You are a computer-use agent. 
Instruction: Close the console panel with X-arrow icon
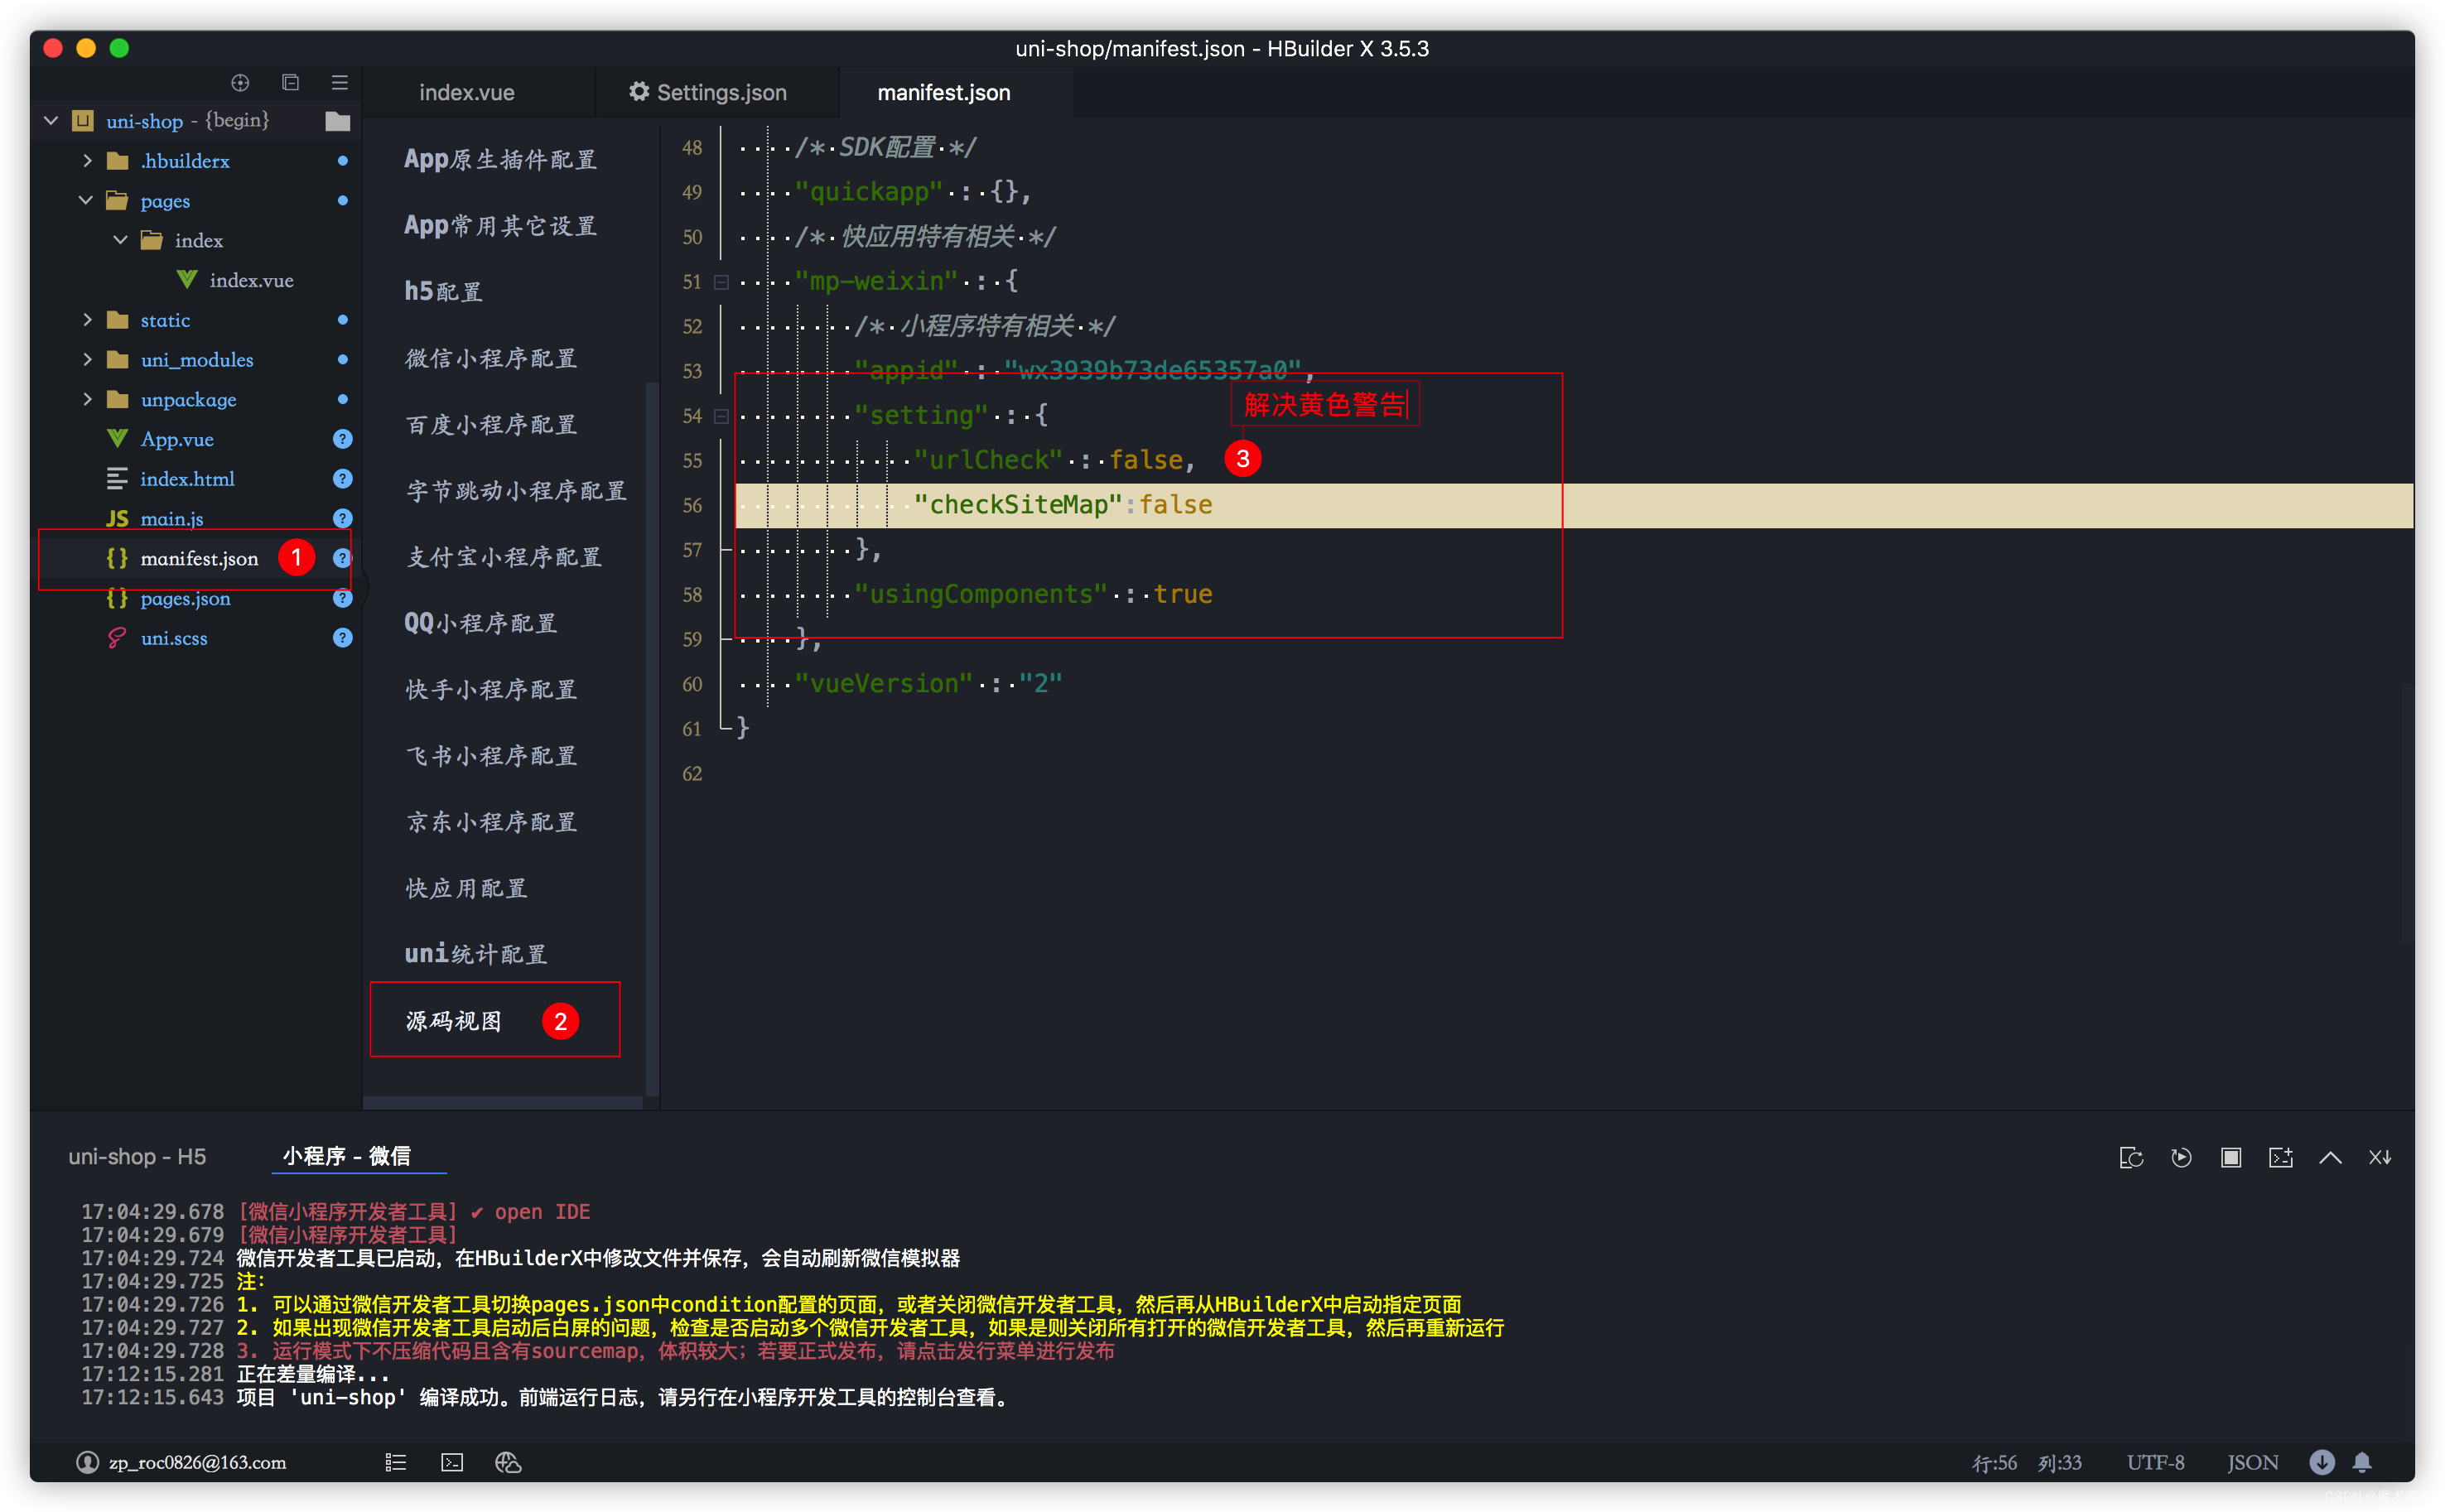coord(2380,1157)
